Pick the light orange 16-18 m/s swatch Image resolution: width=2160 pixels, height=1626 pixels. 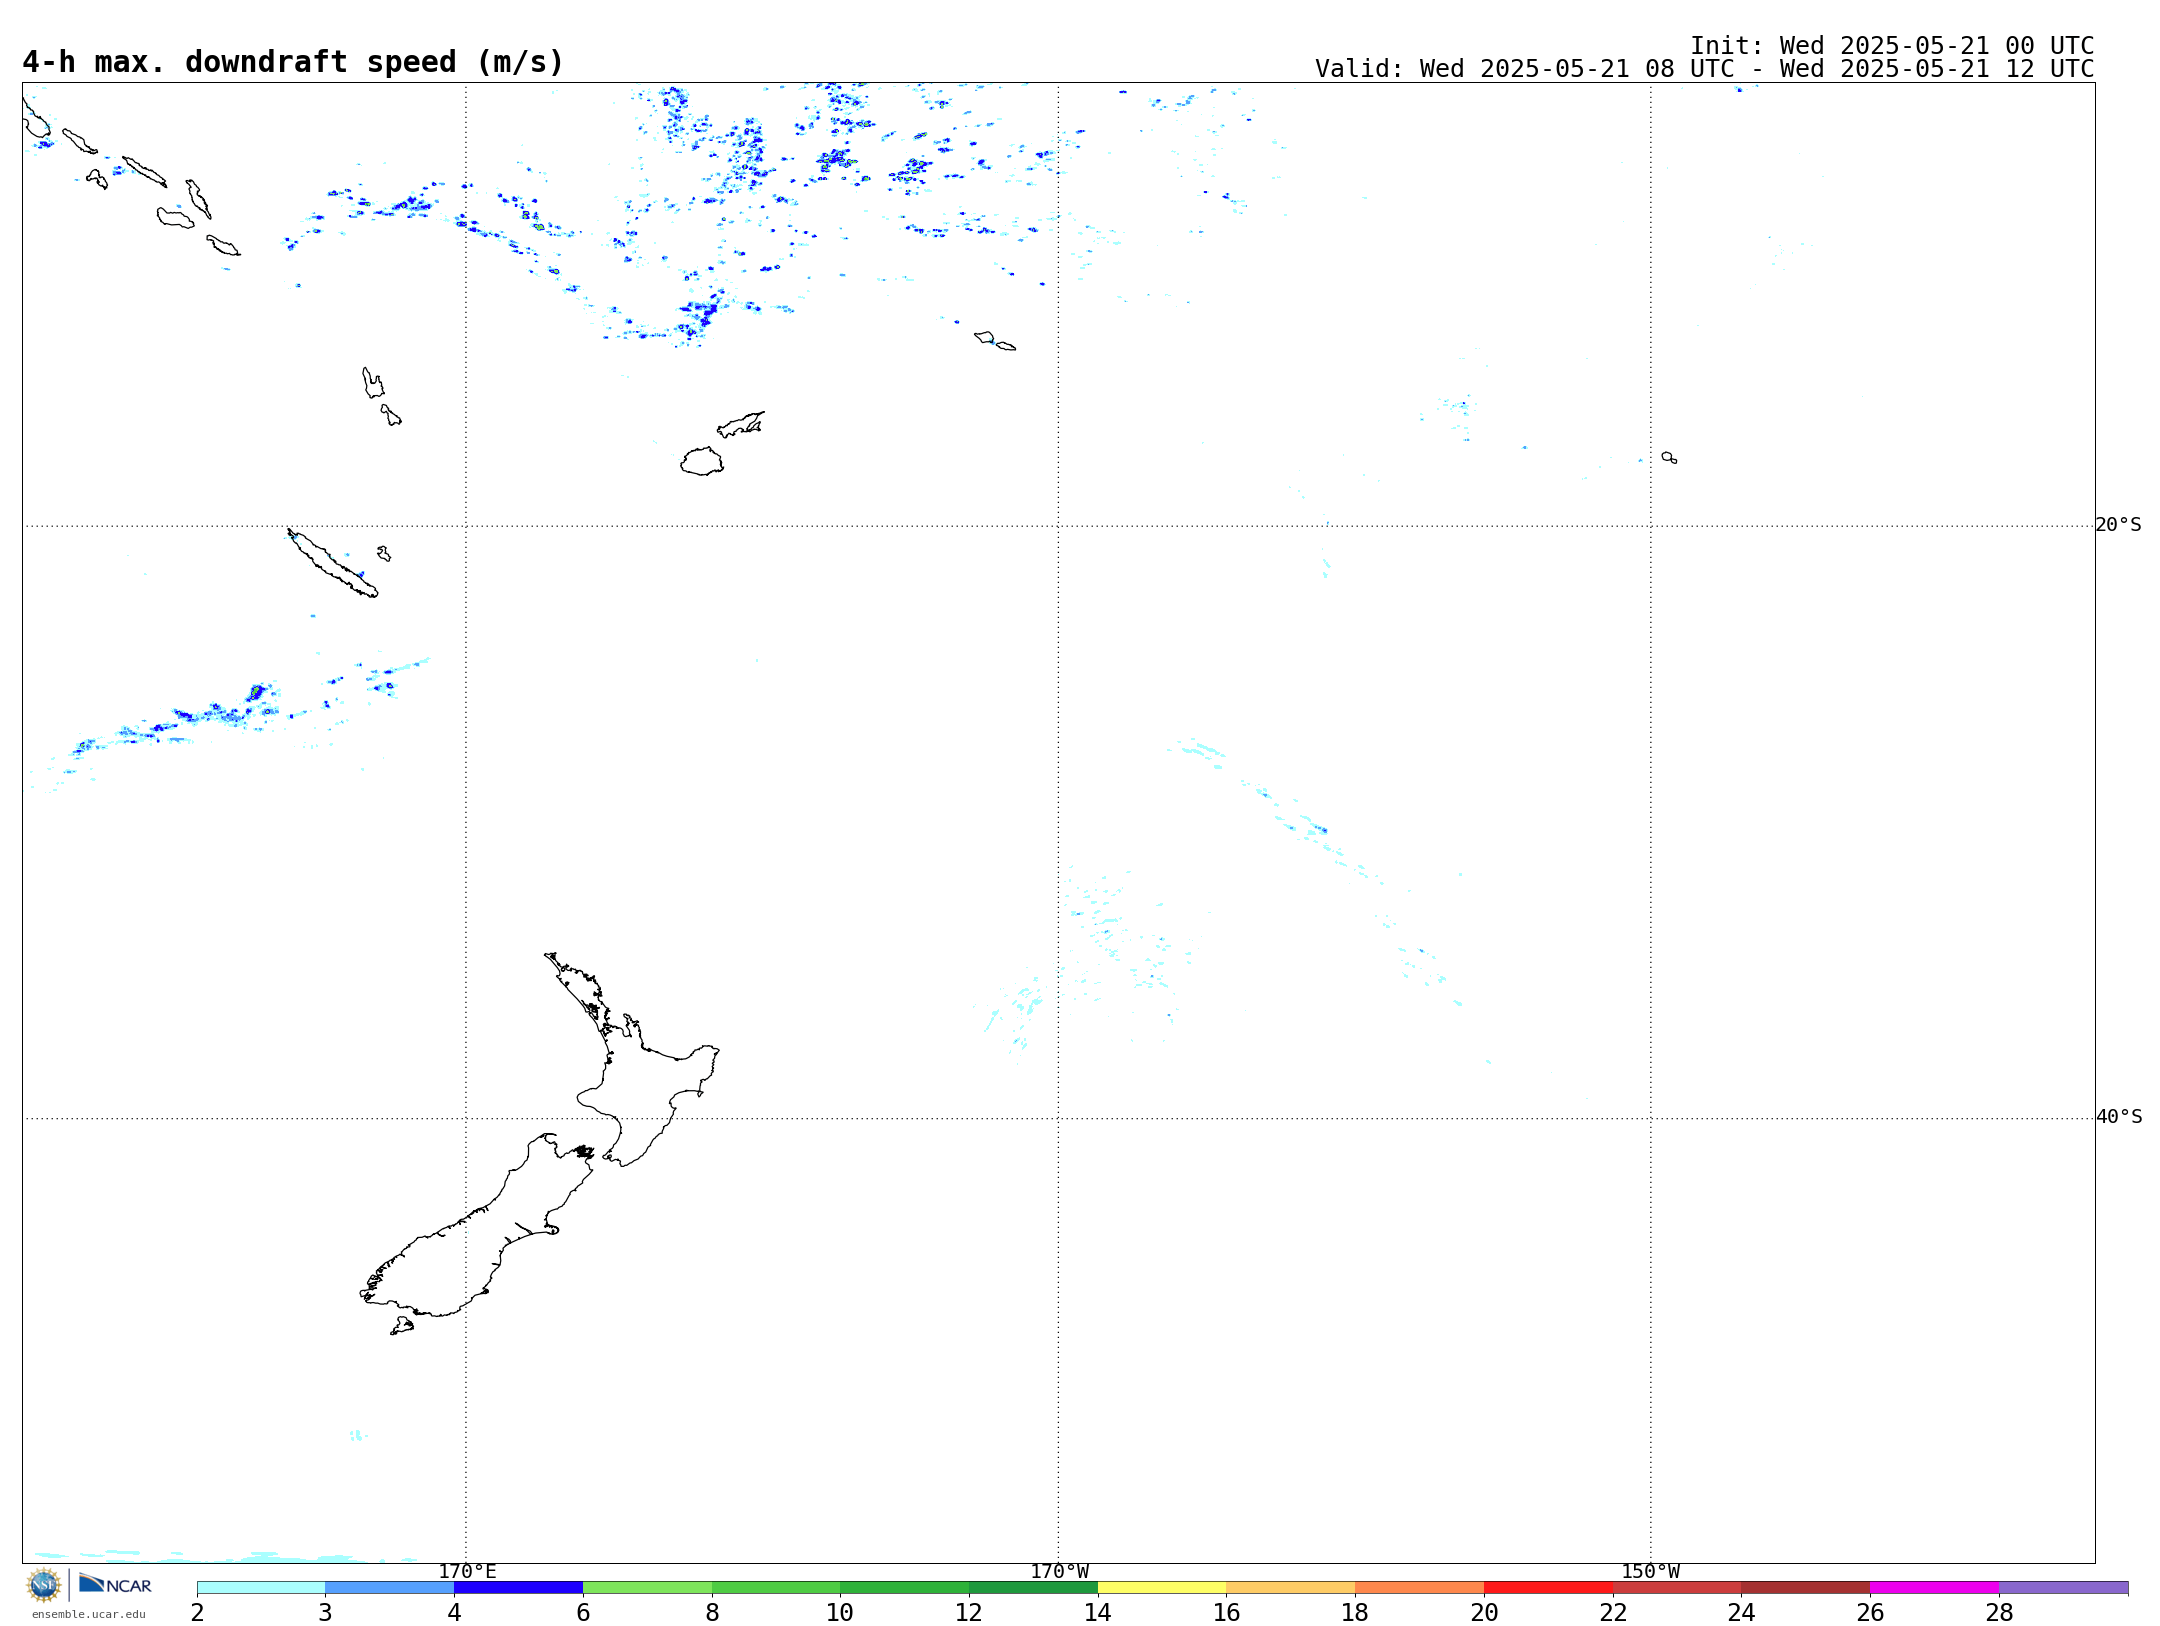click(x=1291, y=1588)
